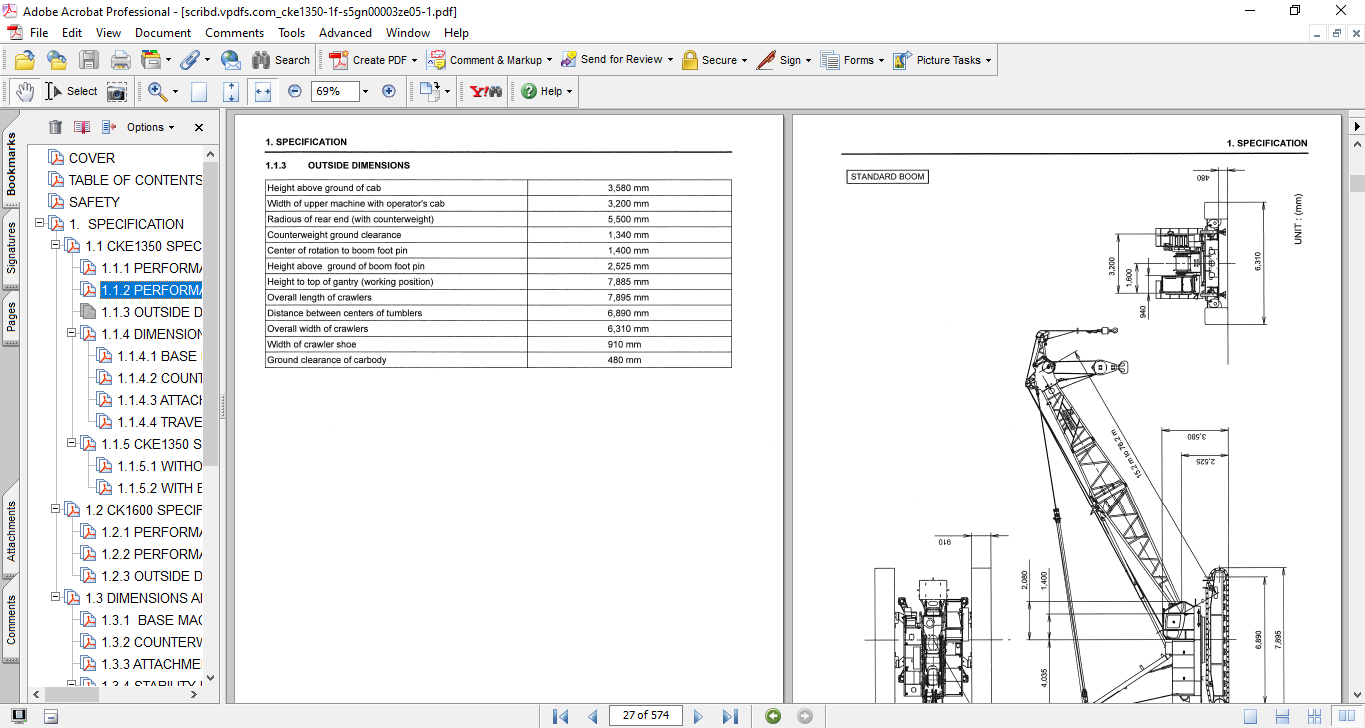The image size is (1365, 728).
Task: Delete selected bookmark with trash icon
Action: click(x=55, y=127)
